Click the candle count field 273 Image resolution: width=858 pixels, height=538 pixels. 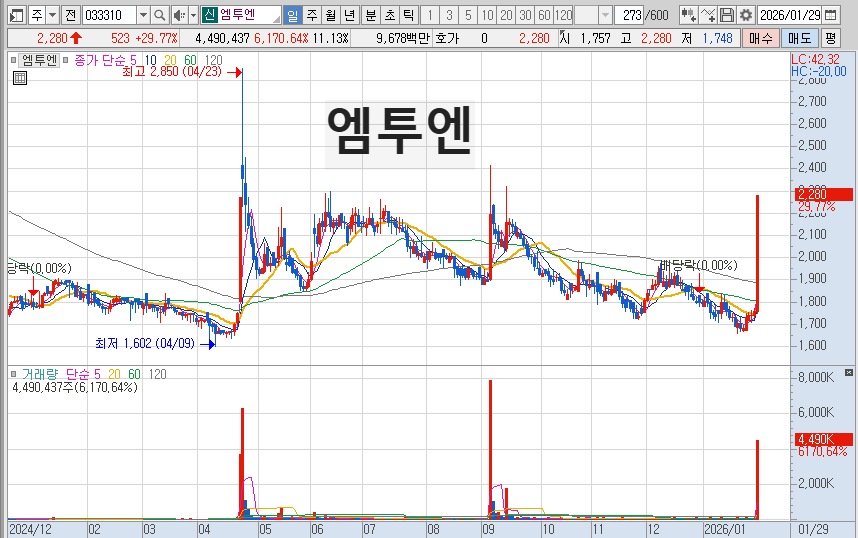[x=629, y=15]
